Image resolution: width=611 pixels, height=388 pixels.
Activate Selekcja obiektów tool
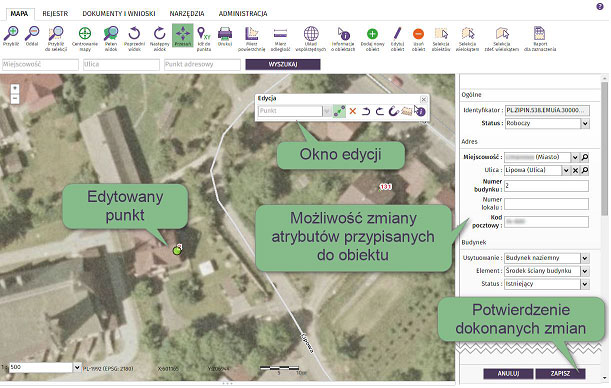coord(441,39)
